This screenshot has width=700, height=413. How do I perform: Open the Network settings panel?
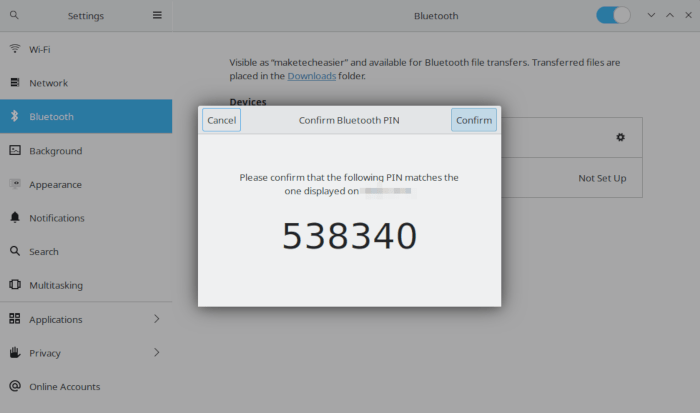pos(86,83)
